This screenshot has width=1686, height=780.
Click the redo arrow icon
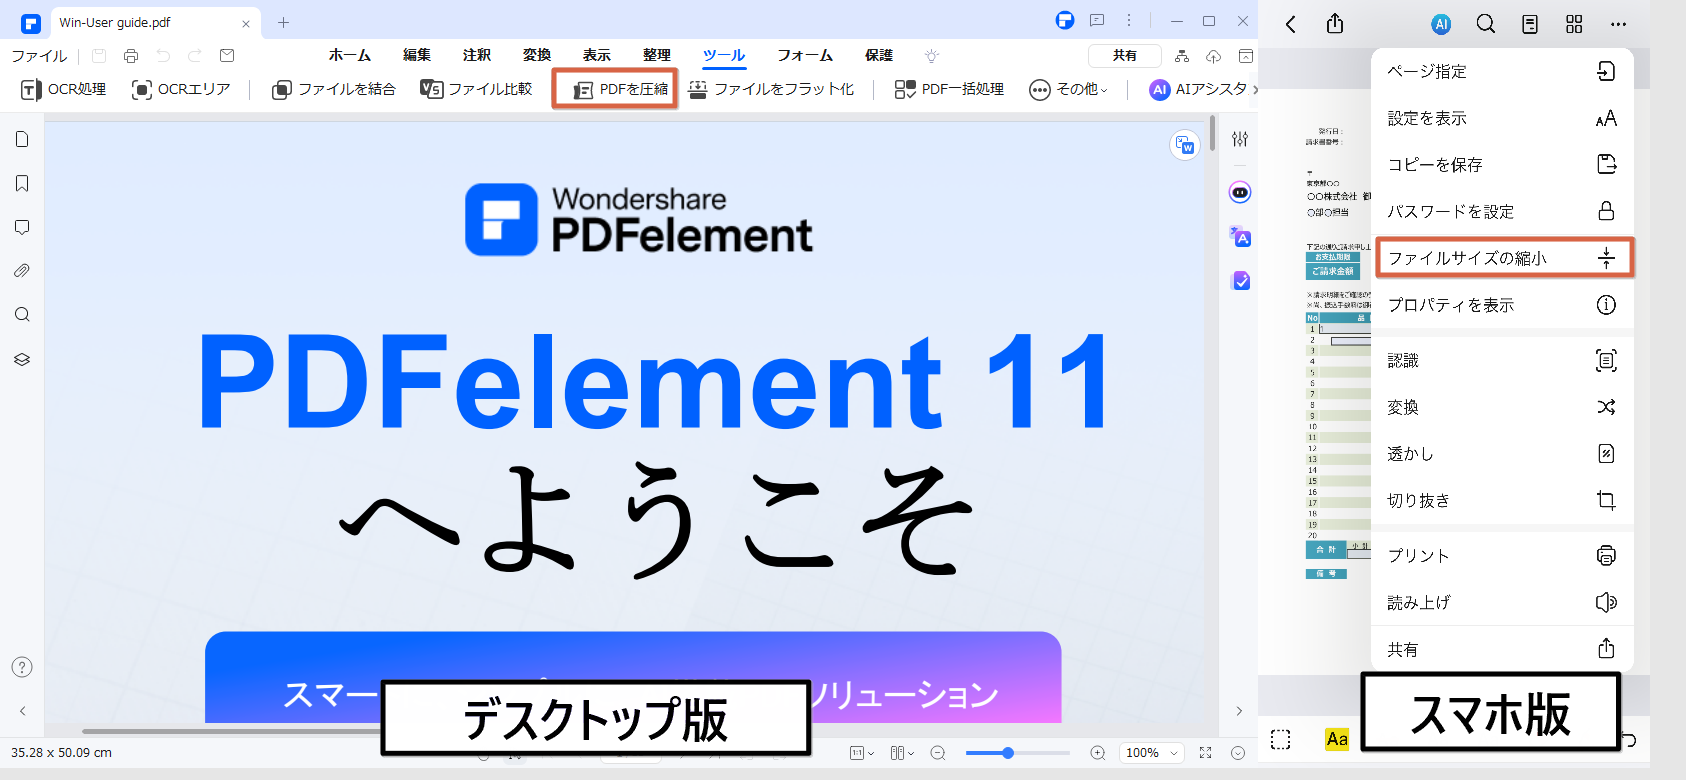pyautogui.click(x=195, y=56)
